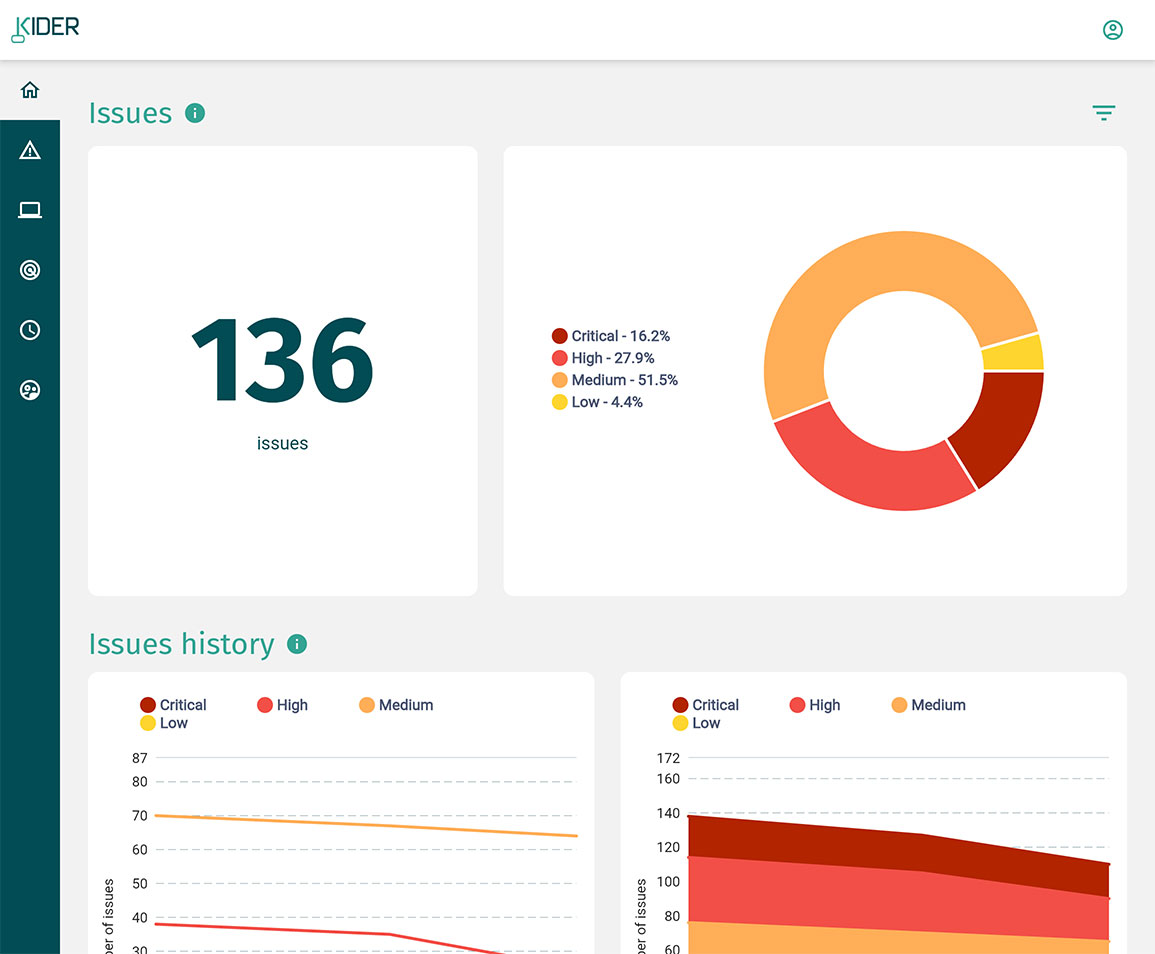The width and height of the screenshot is (1155, 954).
Task: Open the warning triangle issues page
Action: click(x=30, y=151)
